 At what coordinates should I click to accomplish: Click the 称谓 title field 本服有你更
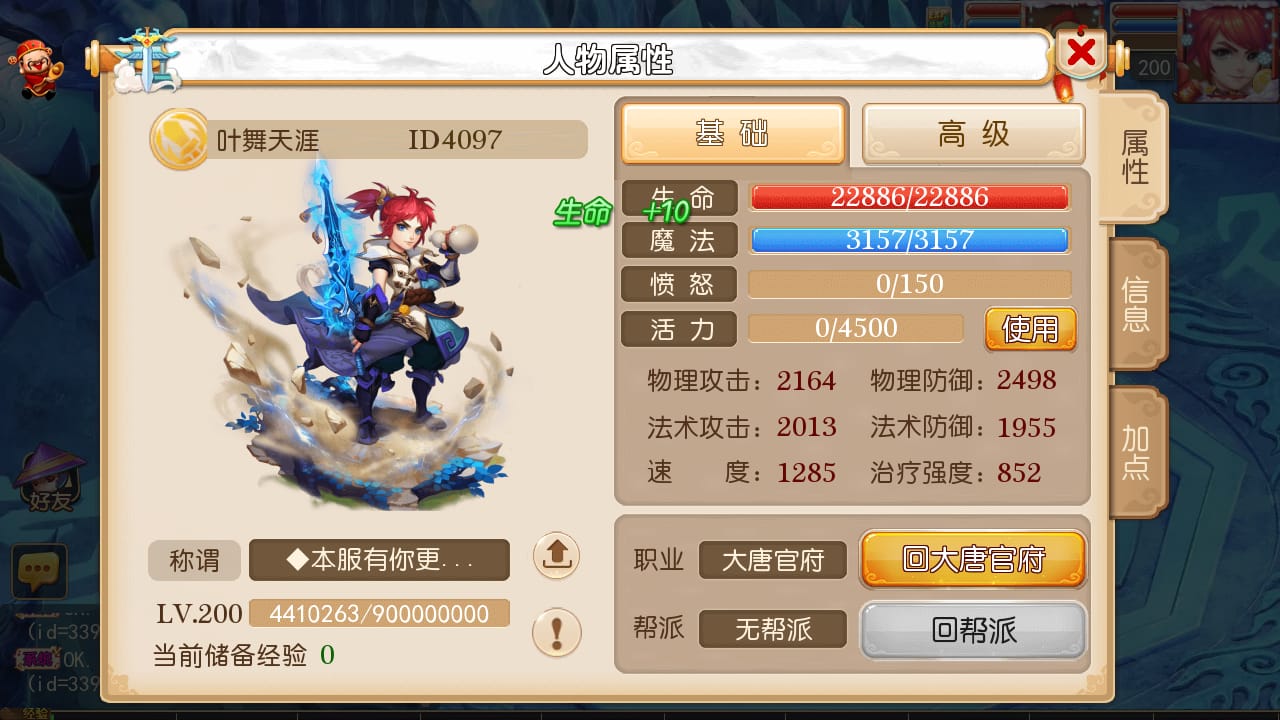[x=379, y=560]
